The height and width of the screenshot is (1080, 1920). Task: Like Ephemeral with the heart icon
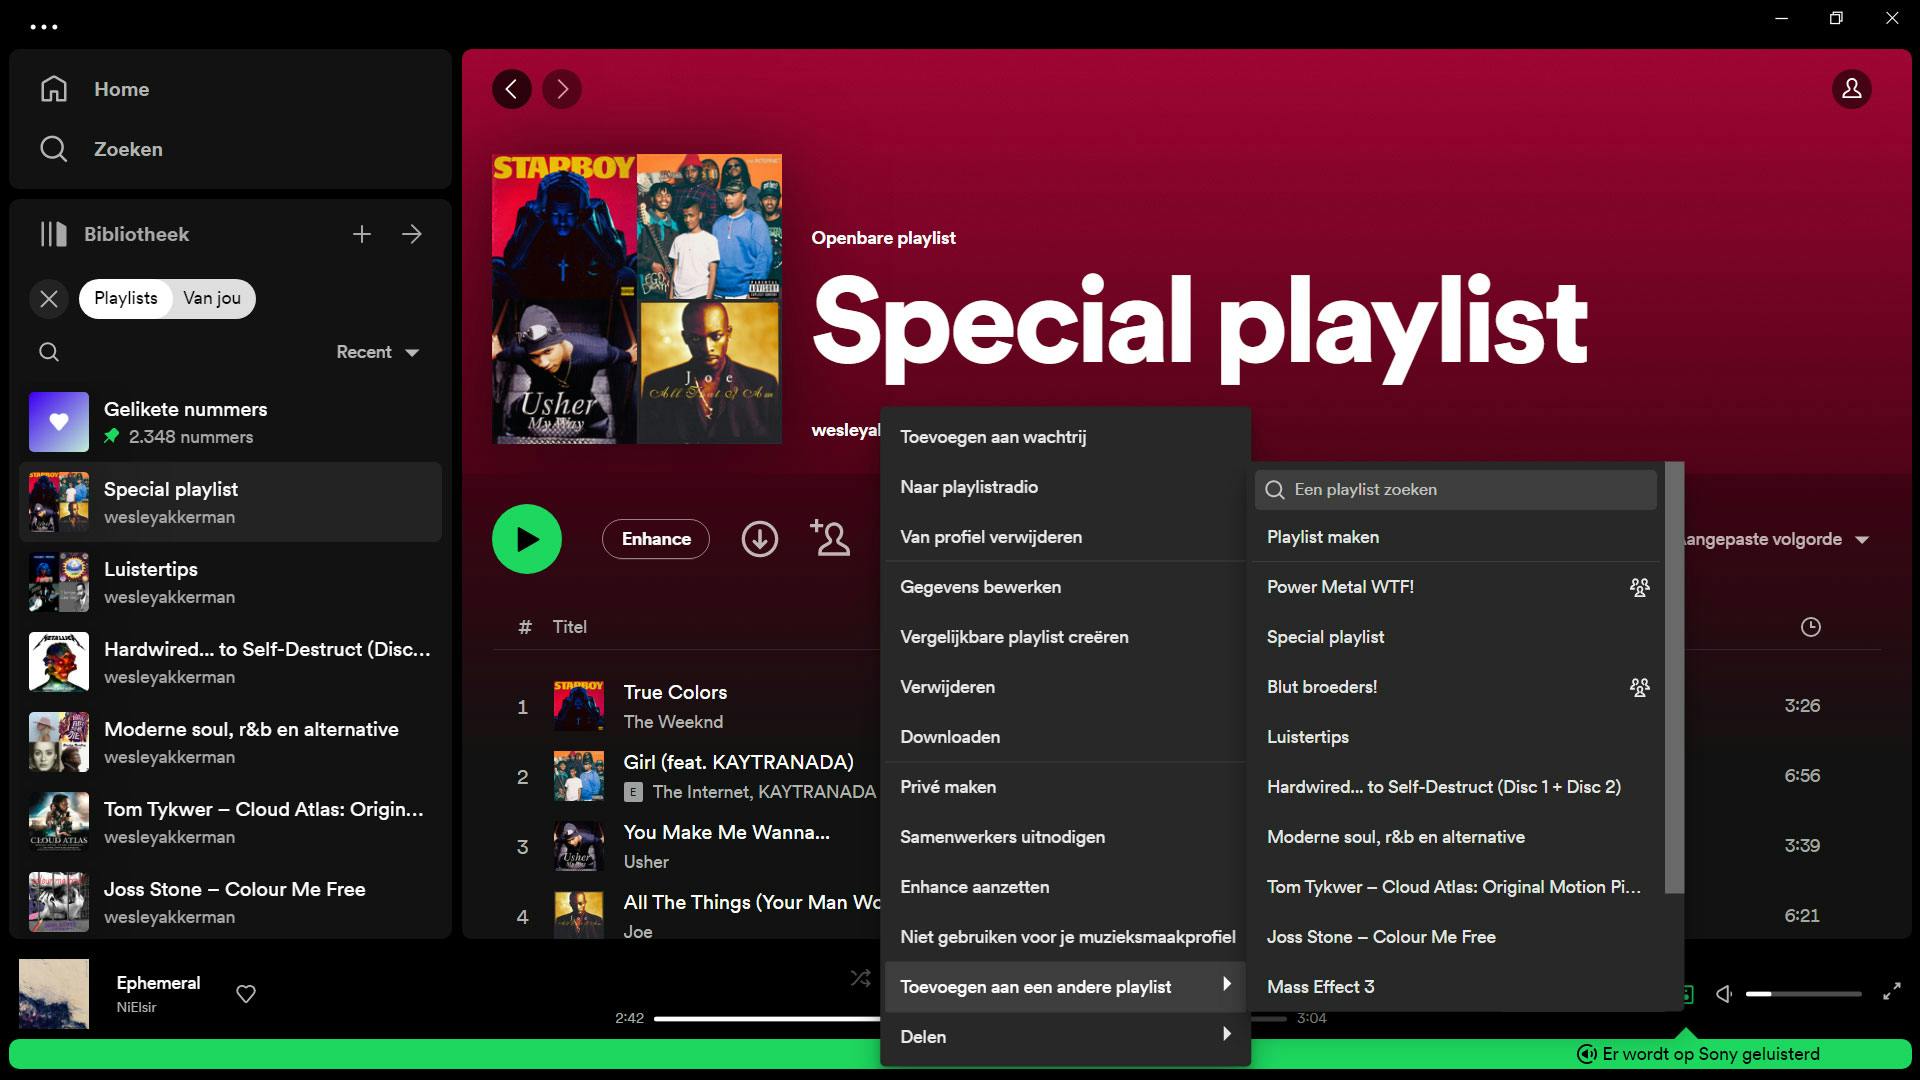(246, 993)
